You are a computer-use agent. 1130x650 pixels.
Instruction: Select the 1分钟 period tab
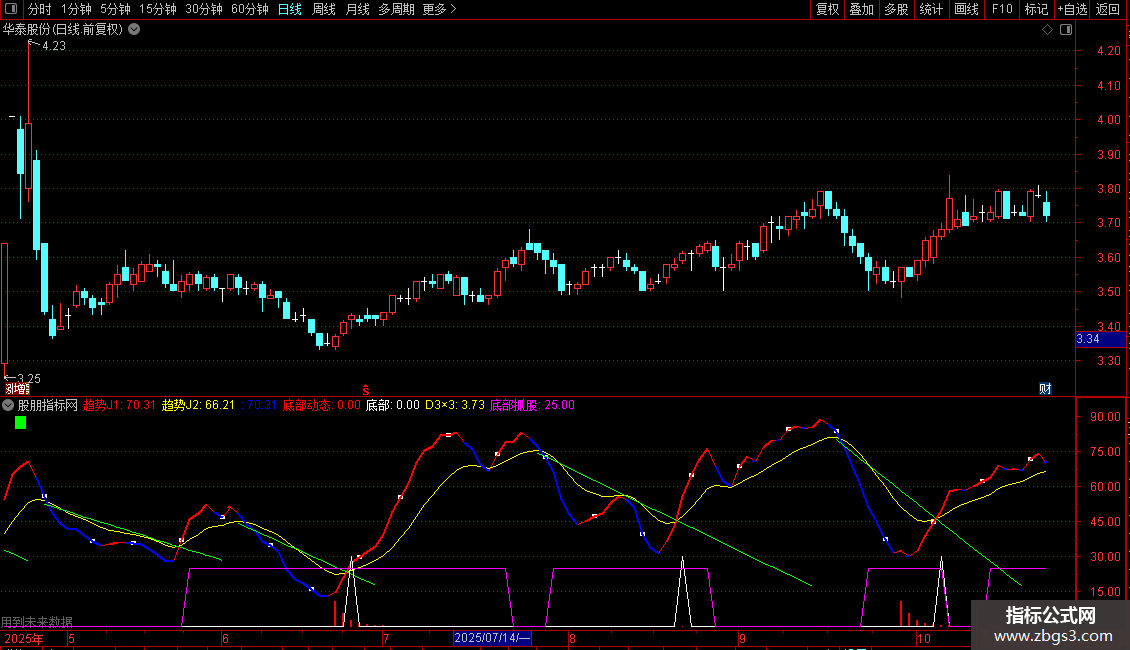pos(76,9)
